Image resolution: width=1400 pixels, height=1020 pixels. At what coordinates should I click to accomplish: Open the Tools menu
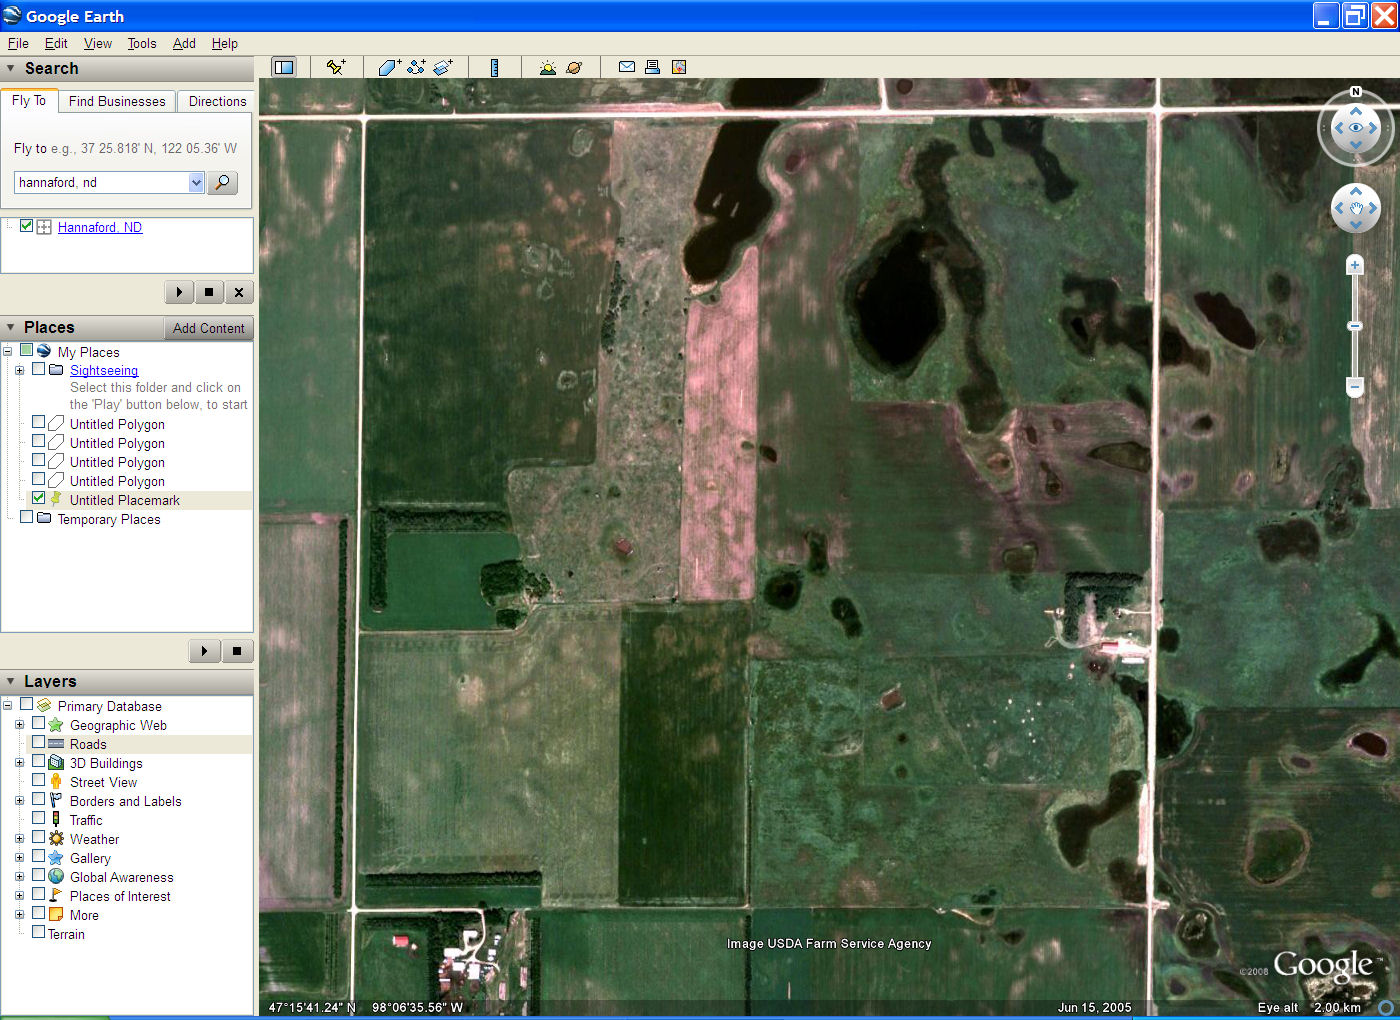point(142,43)
